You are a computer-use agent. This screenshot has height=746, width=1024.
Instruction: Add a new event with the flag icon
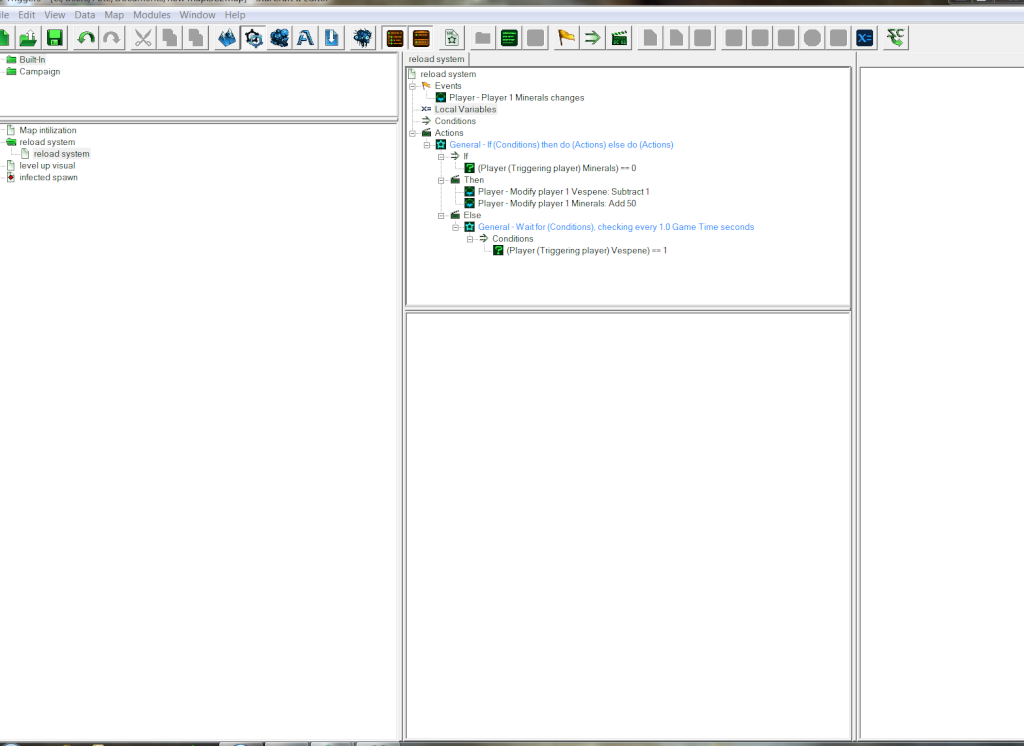[x=566, y=38]
